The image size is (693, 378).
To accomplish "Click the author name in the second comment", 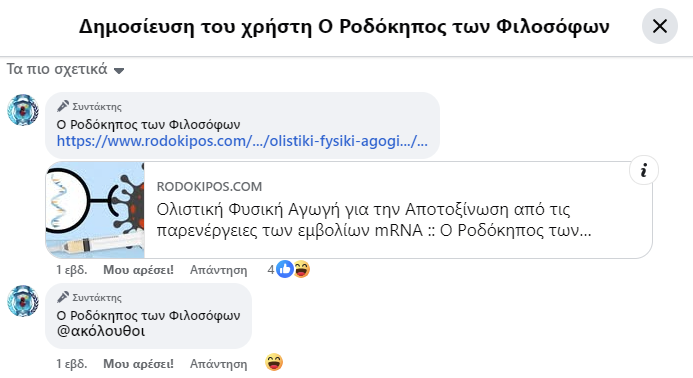I will pos(148,316).
